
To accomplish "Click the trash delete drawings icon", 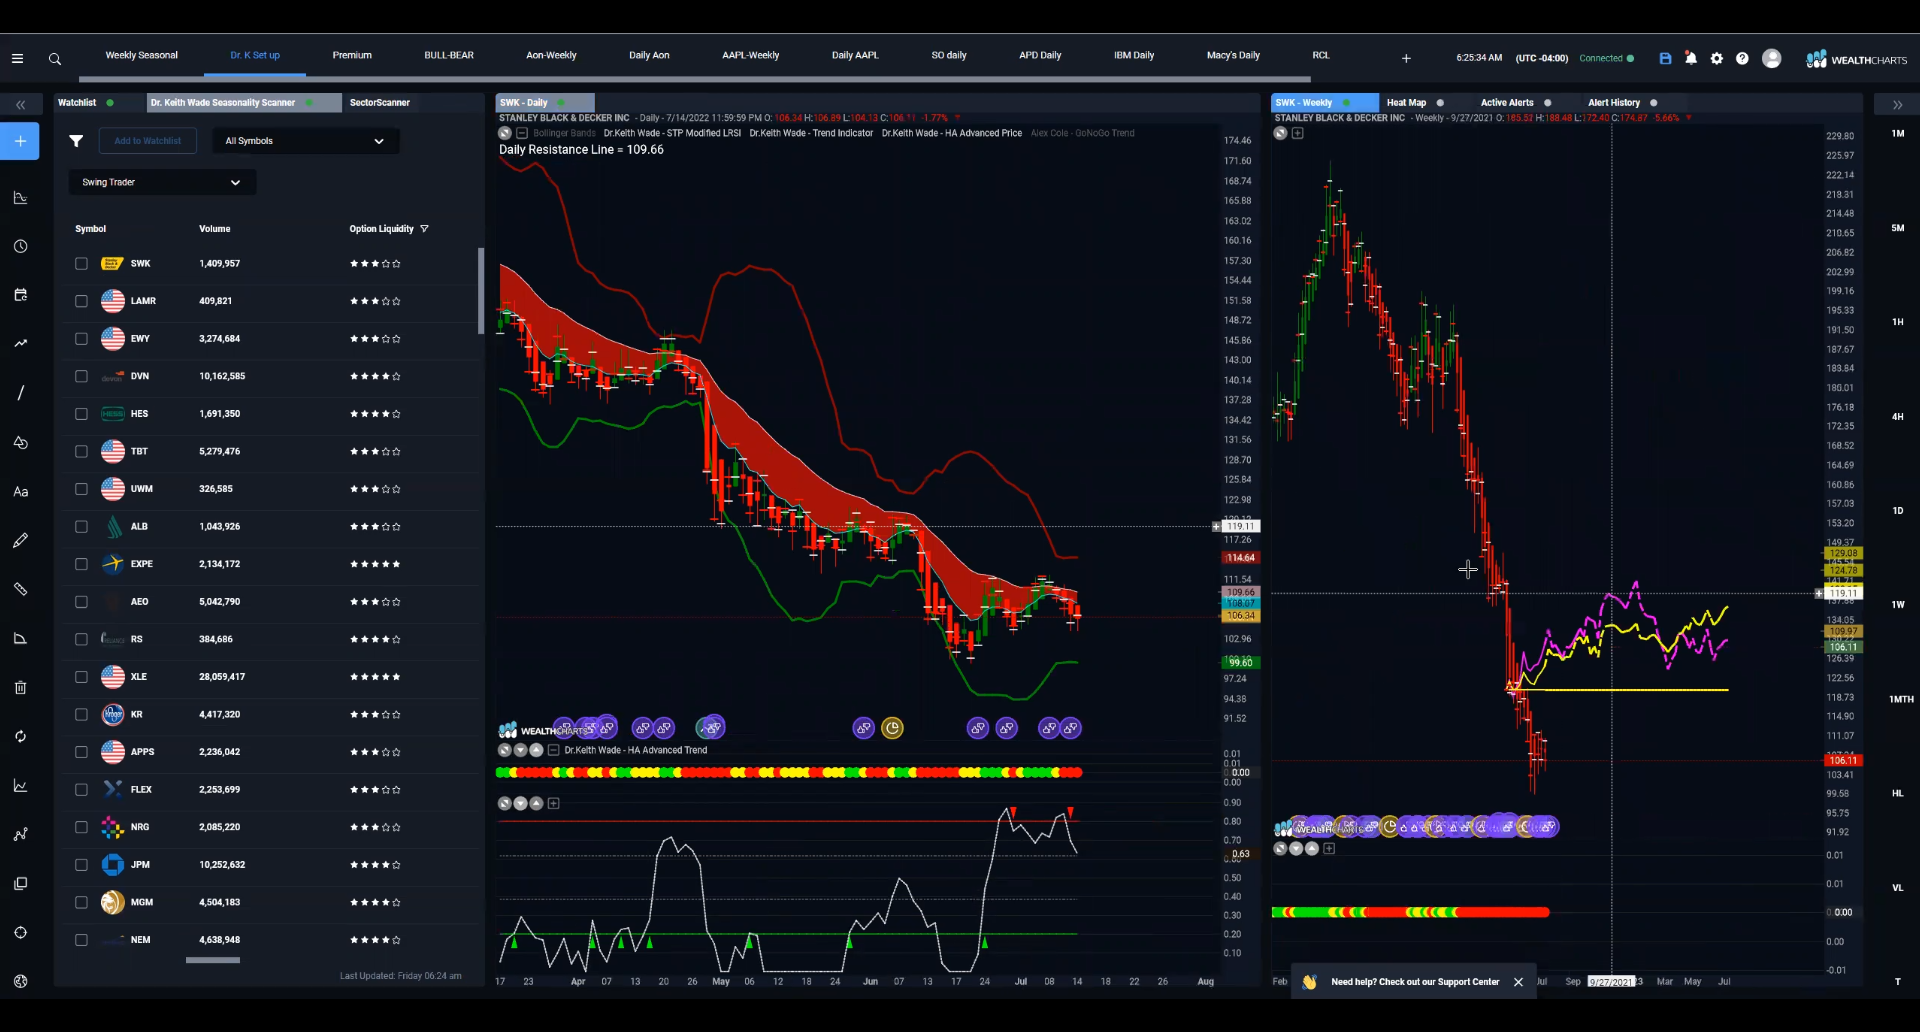I will click(x=20, y=687).
